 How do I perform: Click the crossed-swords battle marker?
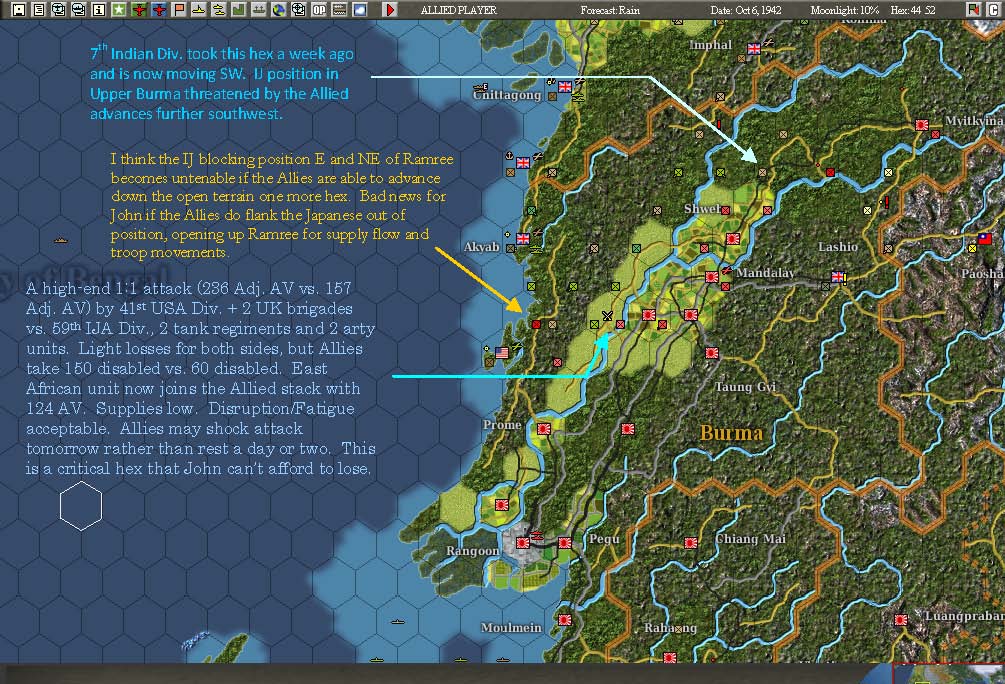(x=607, y=315)
